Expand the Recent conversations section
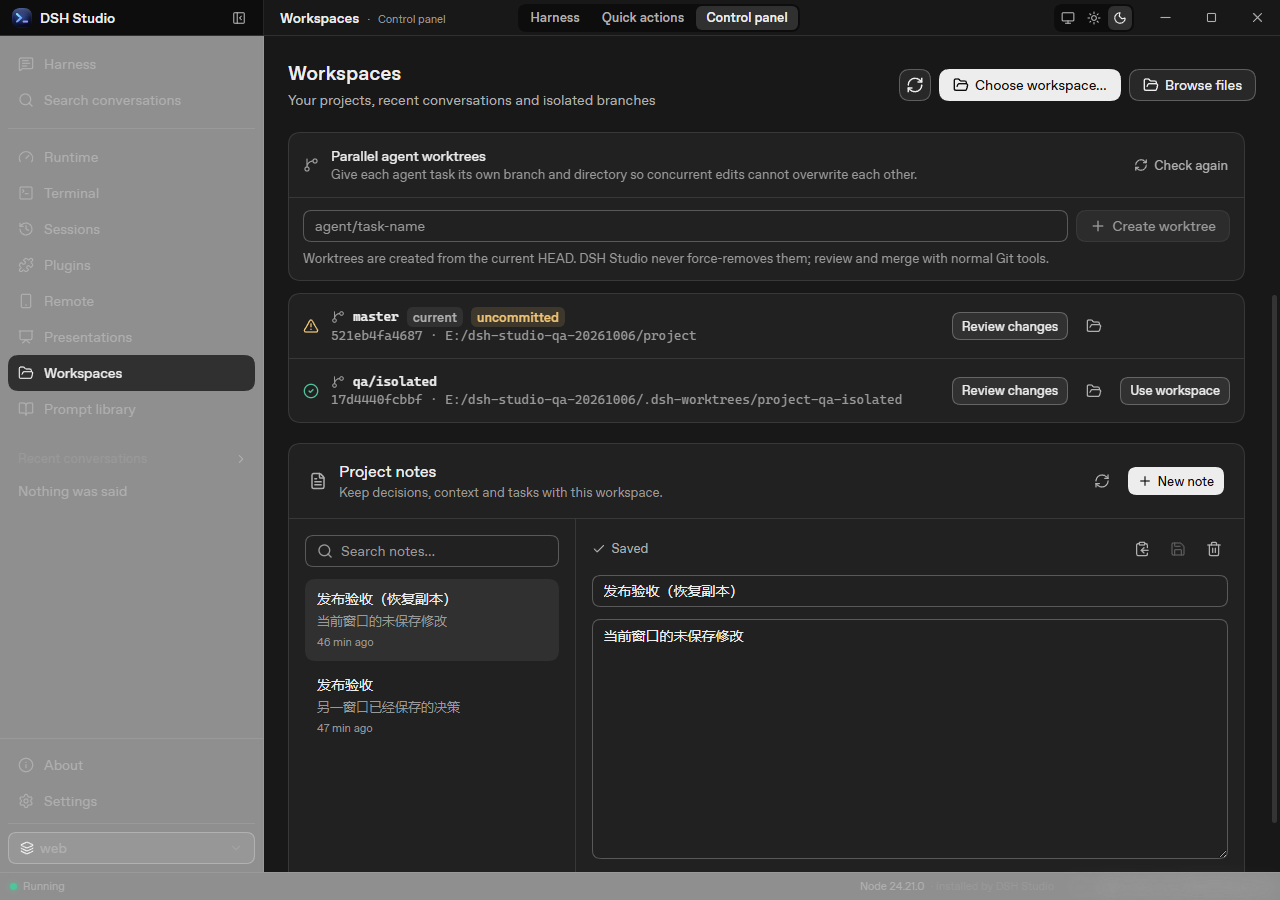The width and height of the screenshot is (1280, 900). pyautogui.click(x=131, y=458)
